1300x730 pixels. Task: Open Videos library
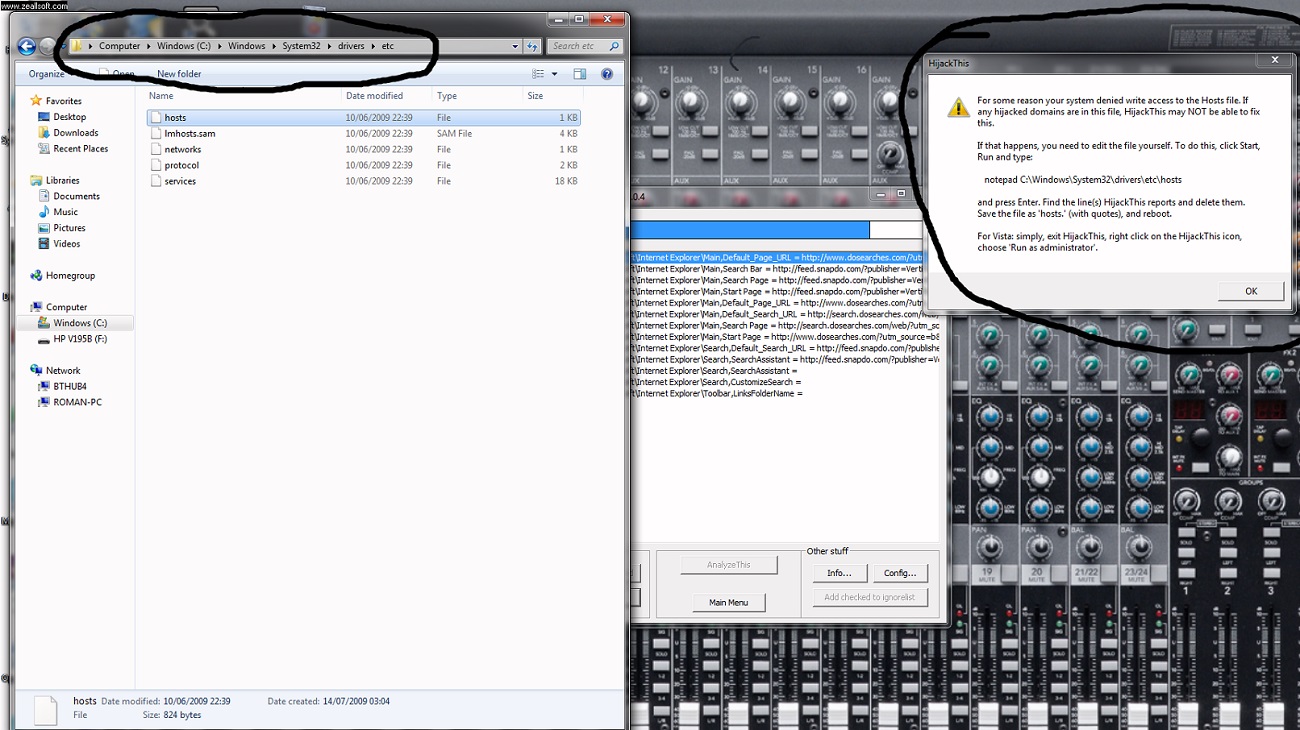coord(66,244)
